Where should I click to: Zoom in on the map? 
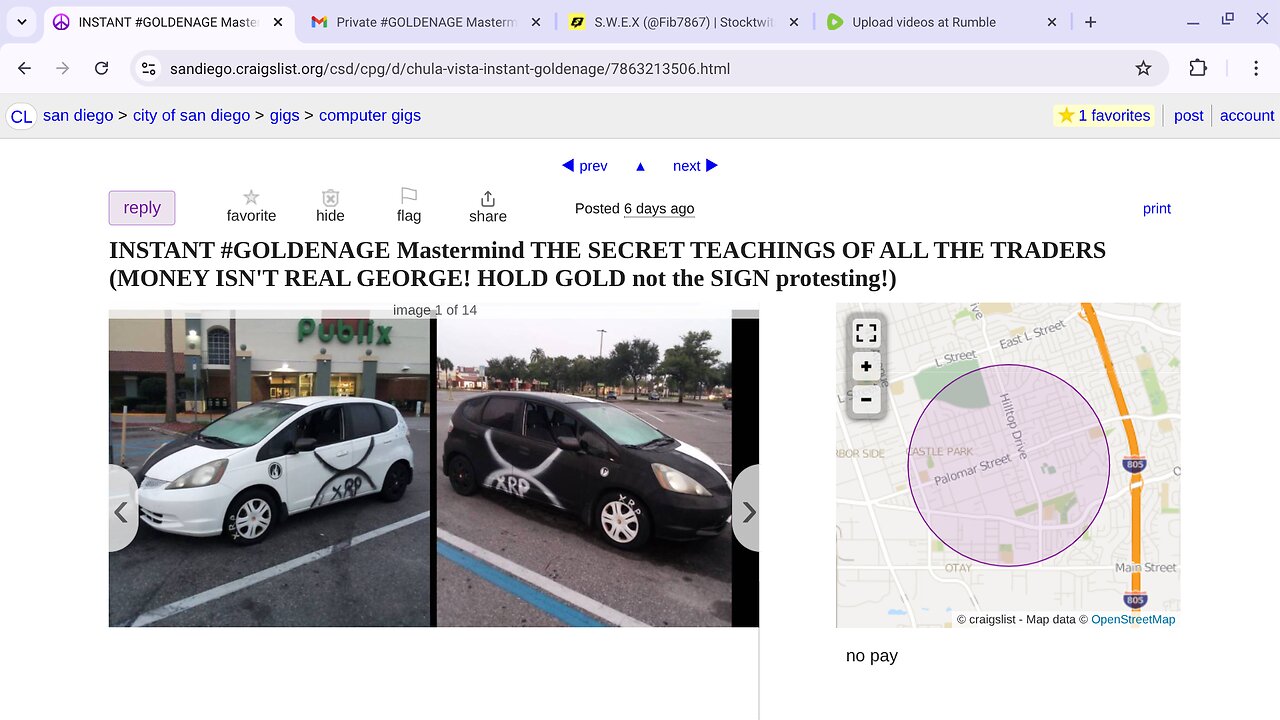(x=866, y=367)
